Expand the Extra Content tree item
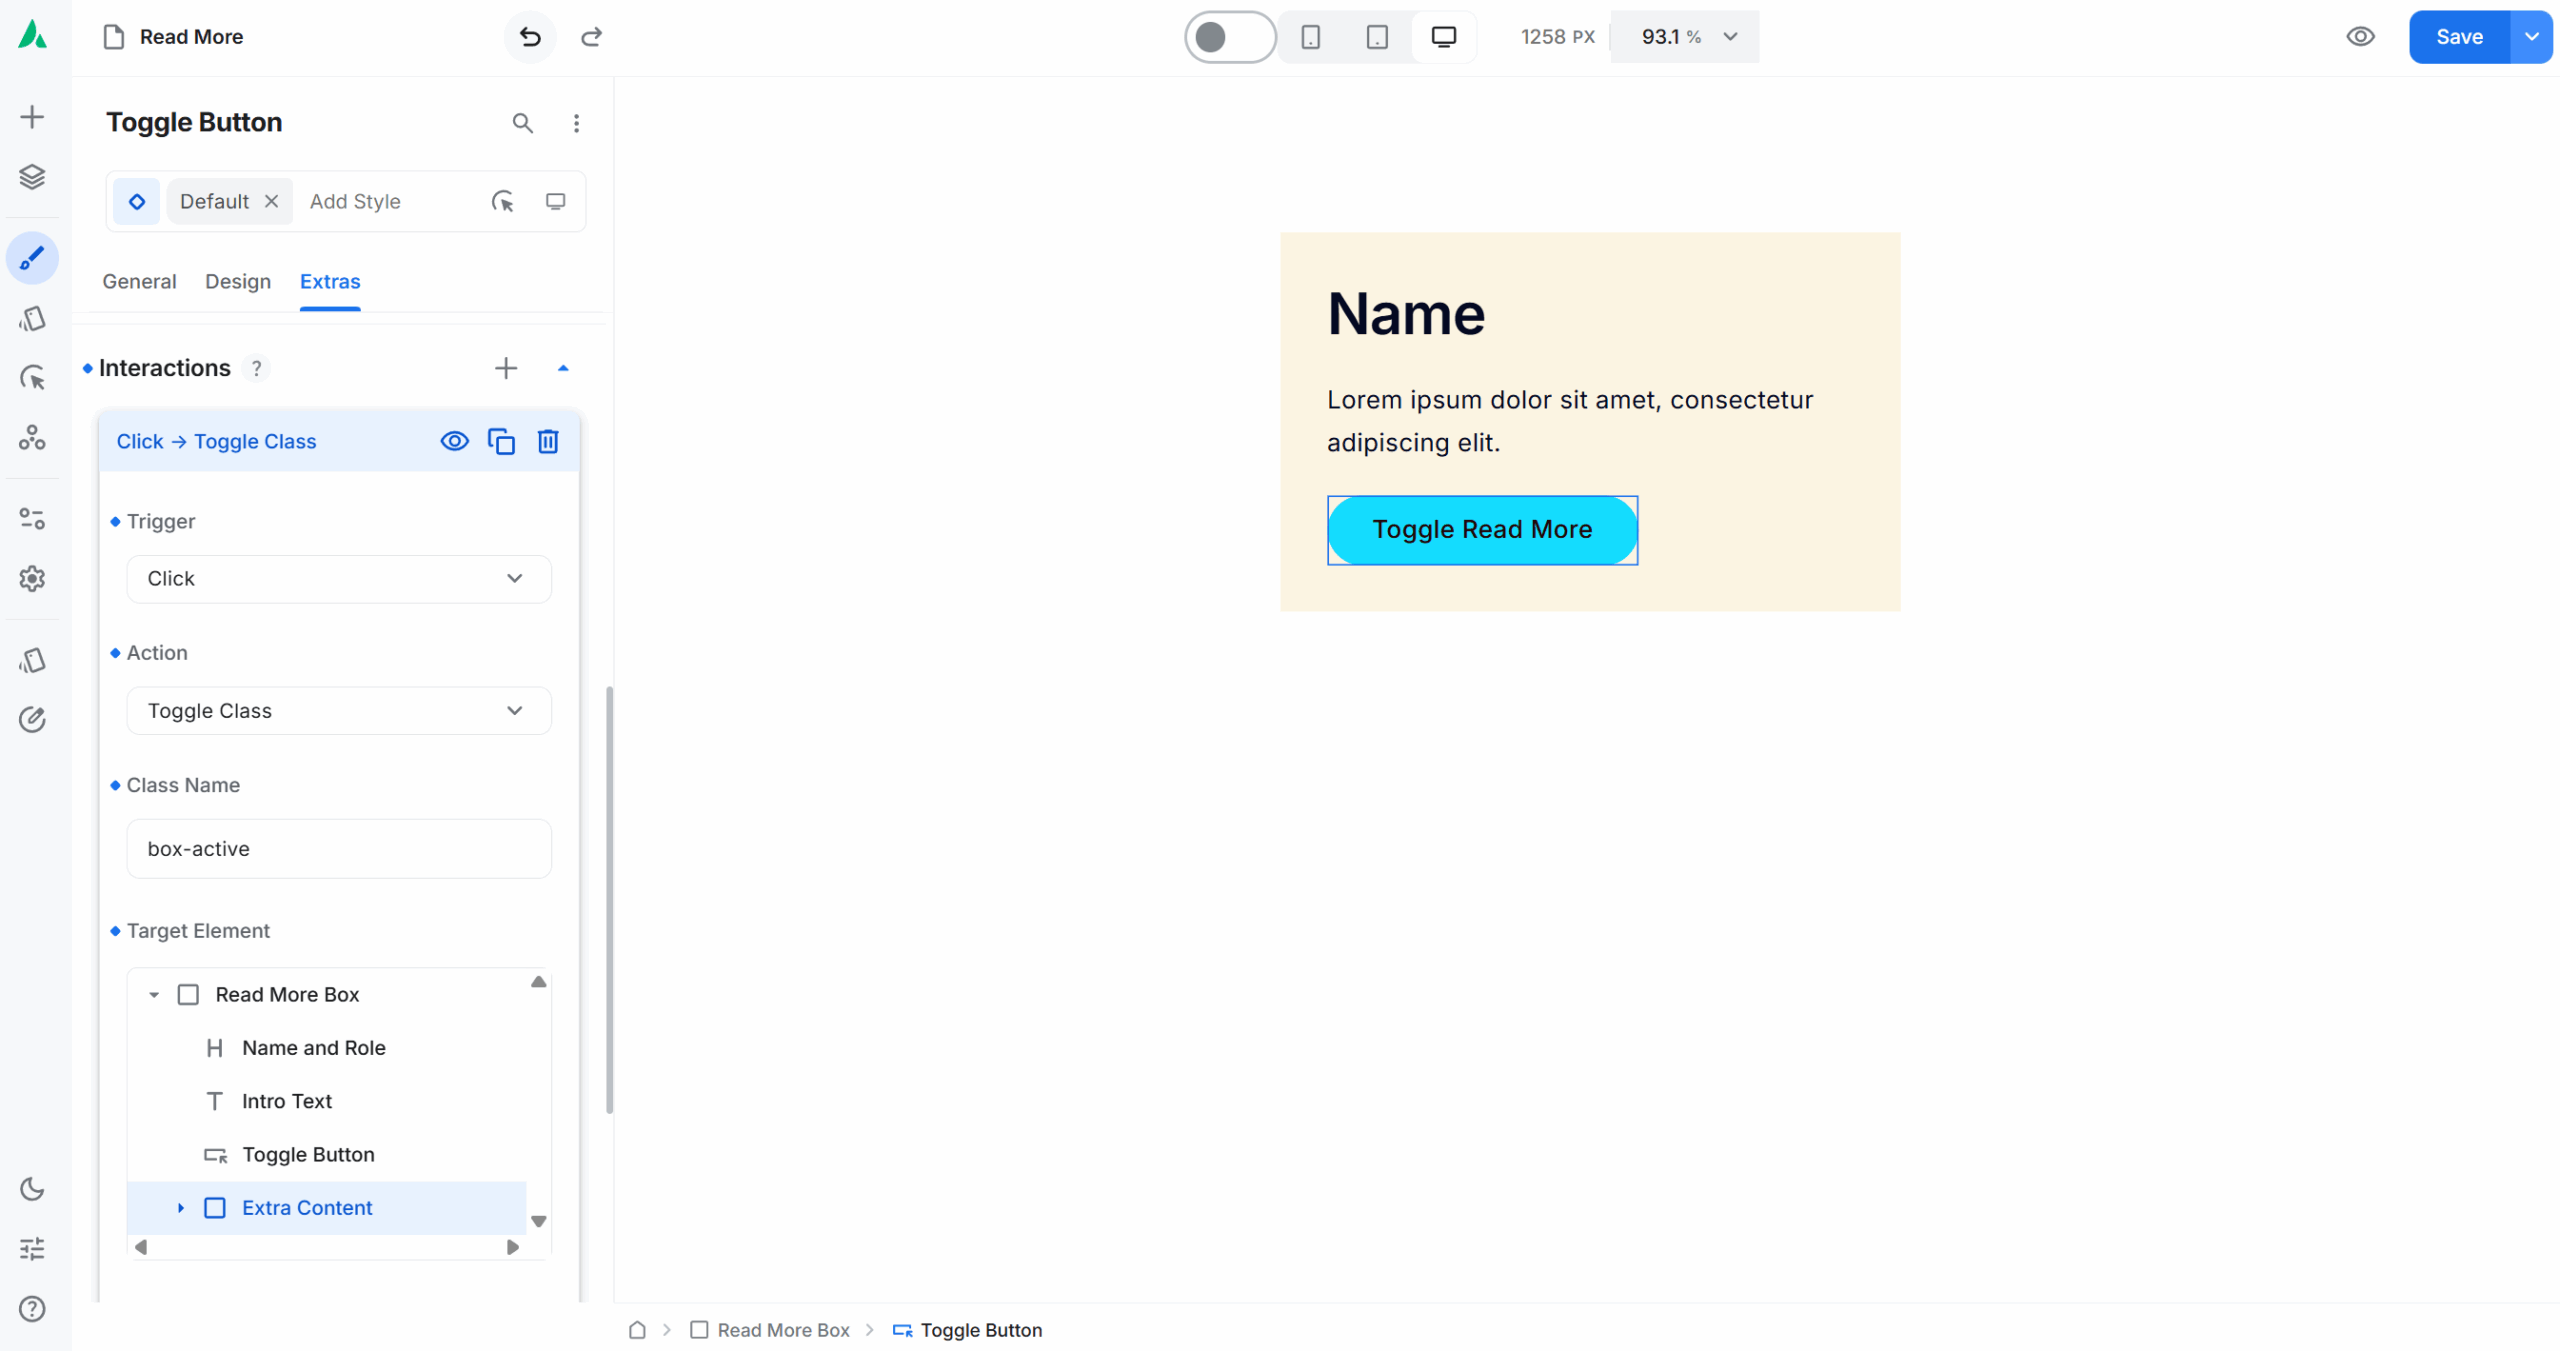This screenshot has width=2560, height=1351. point(181,1208)
